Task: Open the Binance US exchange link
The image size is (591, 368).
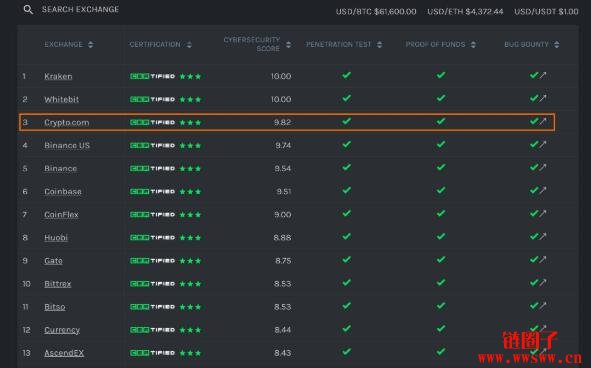Action: [67, 146]
